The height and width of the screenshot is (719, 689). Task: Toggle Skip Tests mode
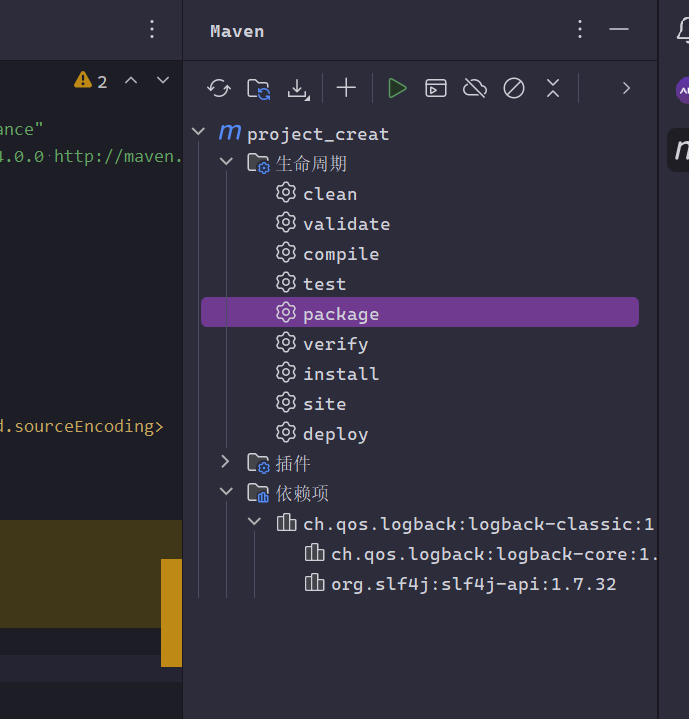[x=514, y=88]
